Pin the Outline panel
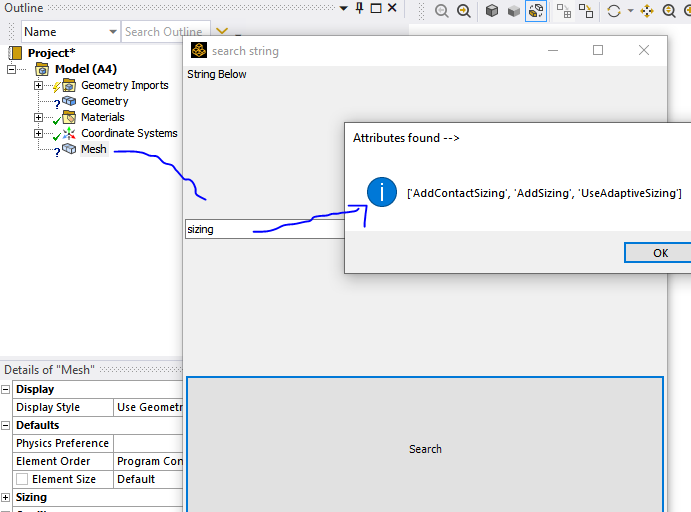Viewport: 691px width, 512px height. 360,8
